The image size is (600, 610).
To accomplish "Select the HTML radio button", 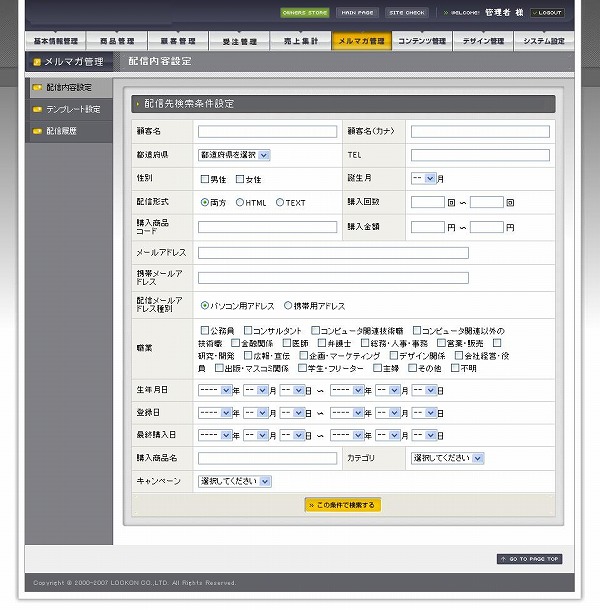I will tap(240, 202).
